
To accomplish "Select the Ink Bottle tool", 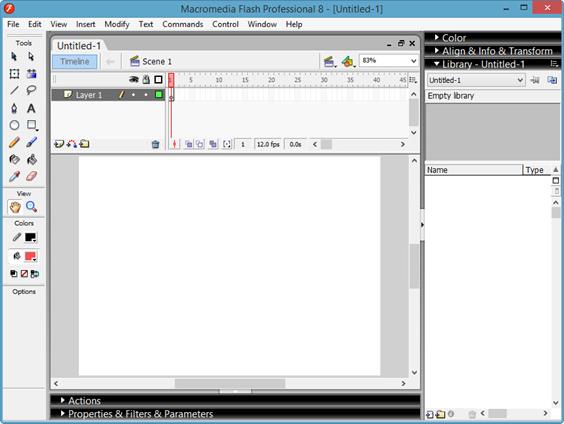I will 14,159.
